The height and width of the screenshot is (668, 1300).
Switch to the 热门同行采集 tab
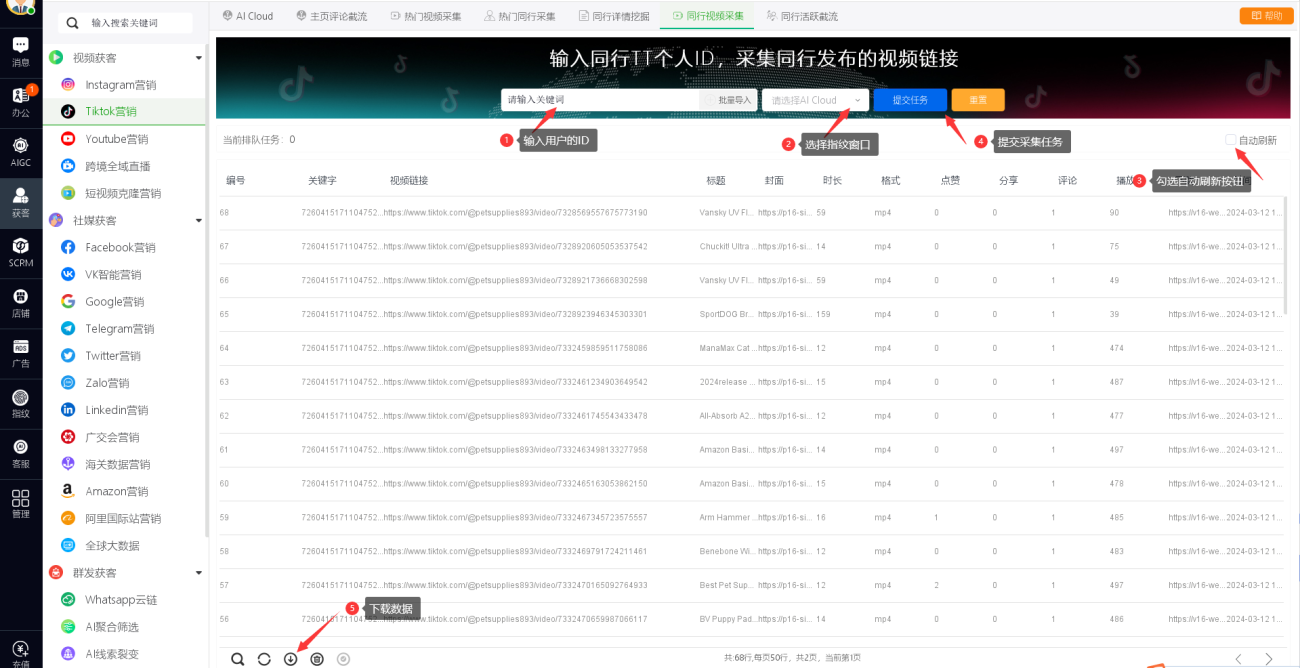[519, 16]
